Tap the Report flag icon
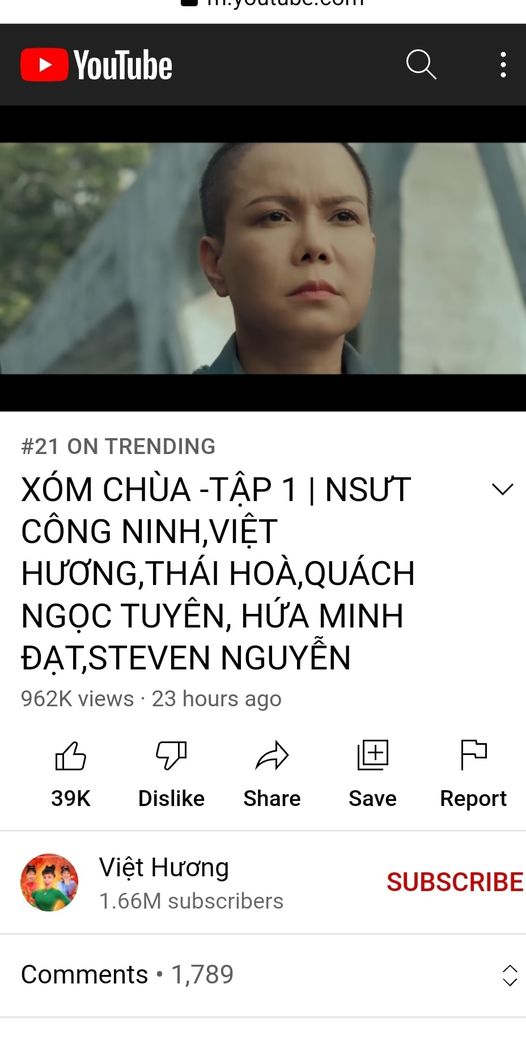This screenshot has width=526, height=1039. (473, 755)
